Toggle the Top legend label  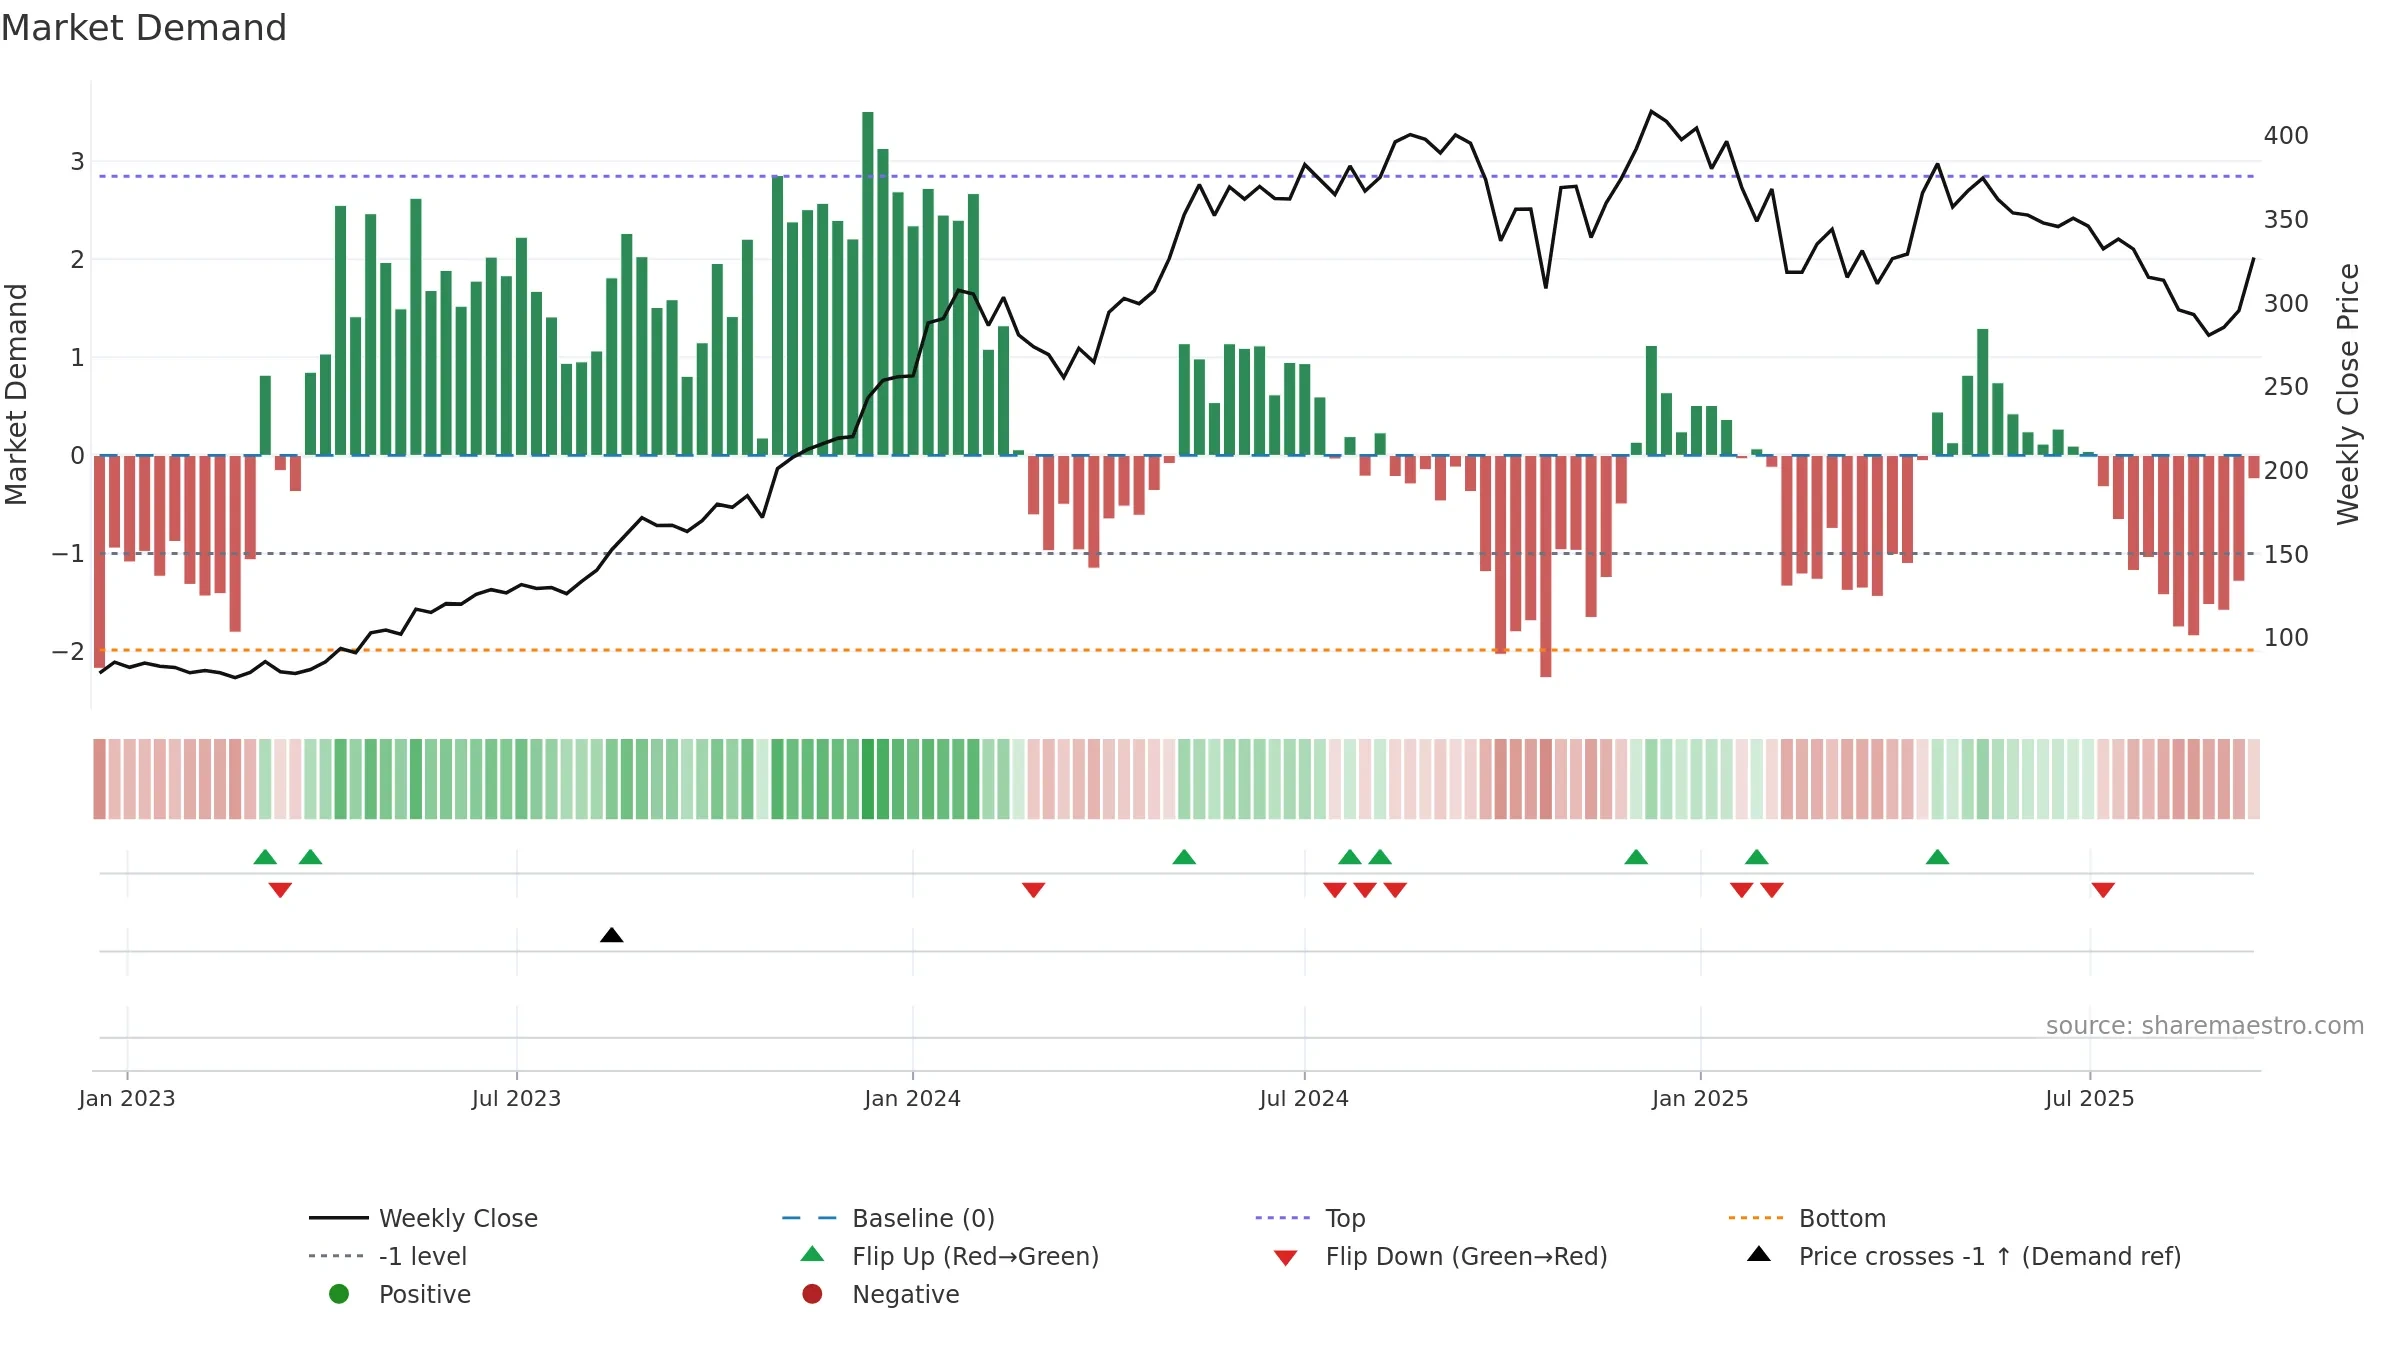coord(1345,1218)
